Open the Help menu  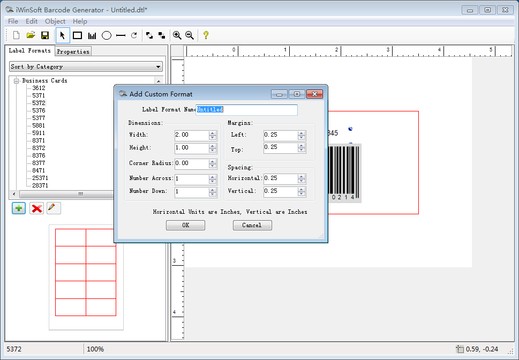tap(80, 21)
